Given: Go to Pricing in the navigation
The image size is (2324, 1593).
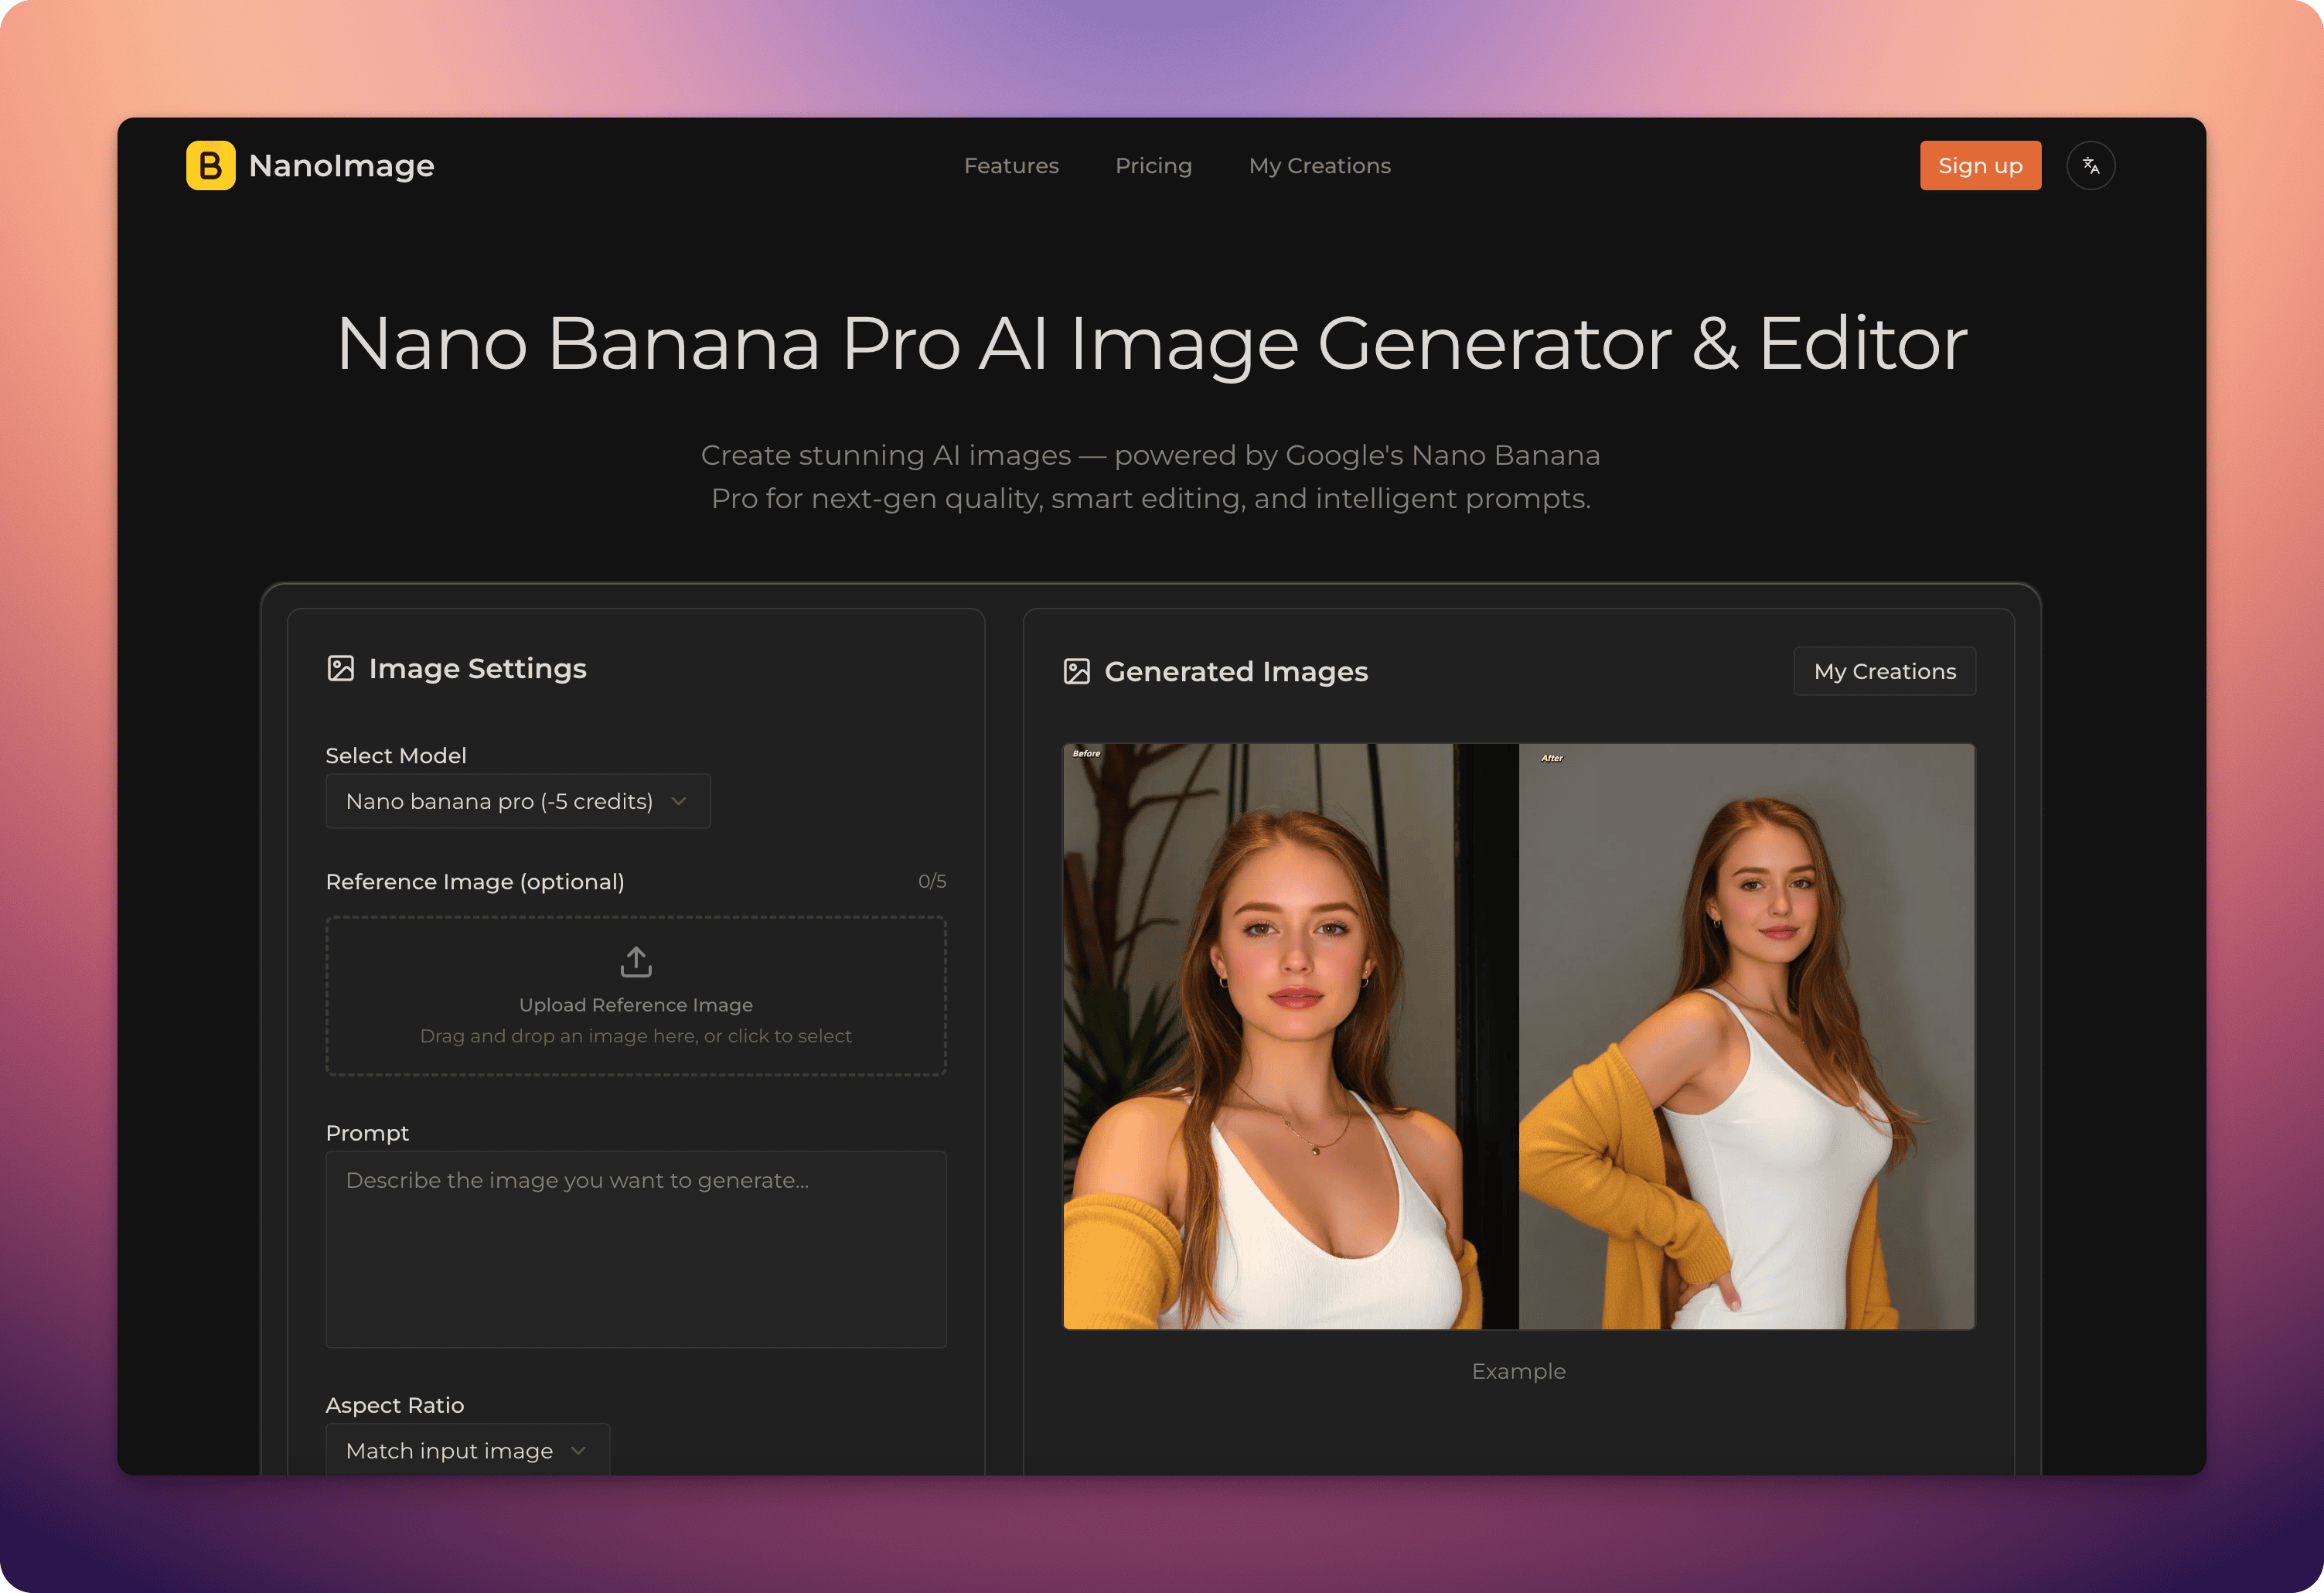Looking at the screenshot, I should pos(1153,165).
